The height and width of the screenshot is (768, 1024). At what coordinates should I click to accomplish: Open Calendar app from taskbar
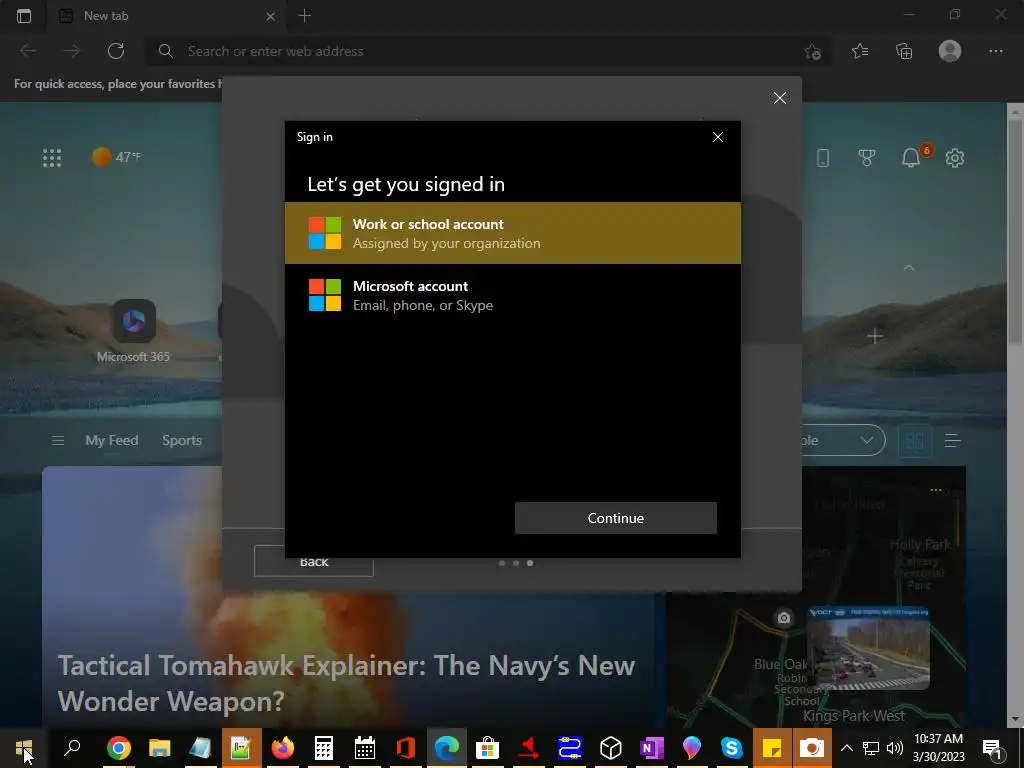point(364,748)
